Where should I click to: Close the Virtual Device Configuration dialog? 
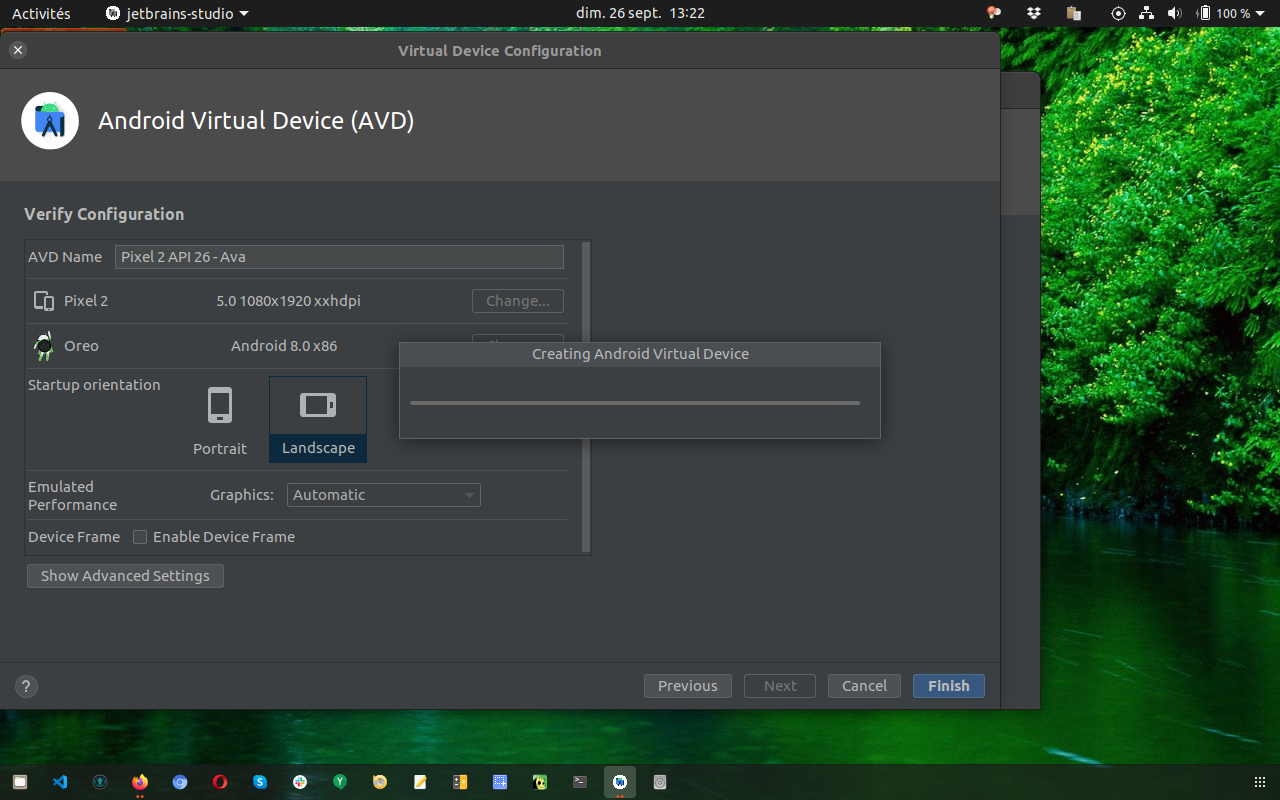pyautogui.click(x=18, y=50)
